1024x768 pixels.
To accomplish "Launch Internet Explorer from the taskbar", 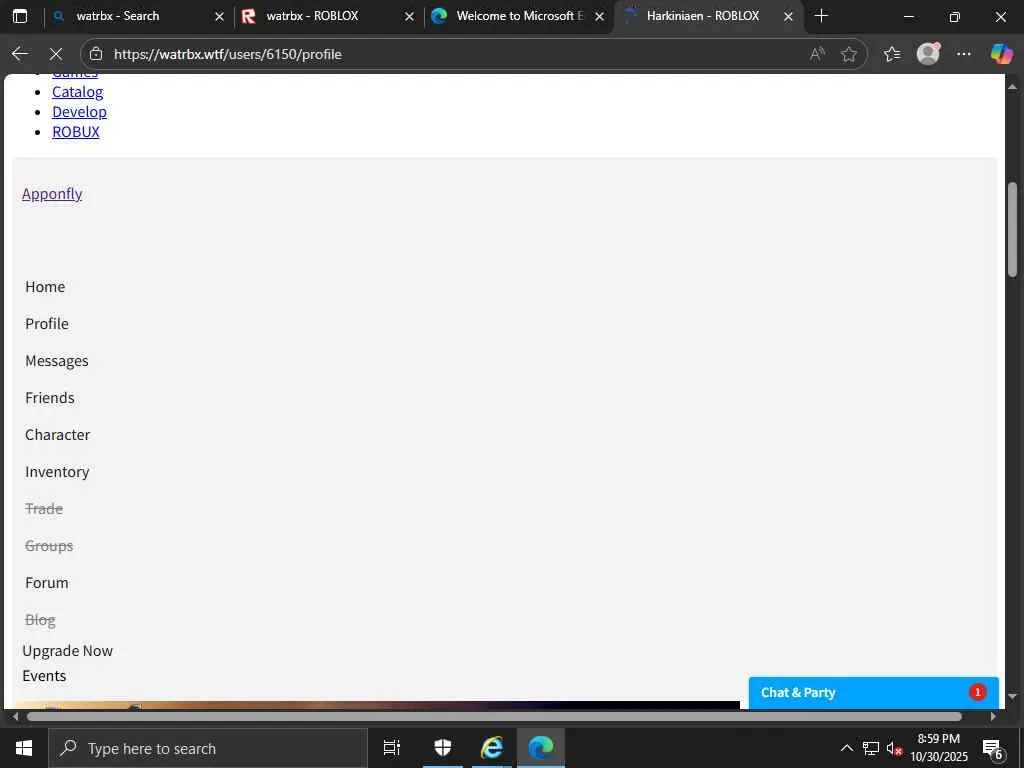I will pyautogui.click(x=492, y=748).
